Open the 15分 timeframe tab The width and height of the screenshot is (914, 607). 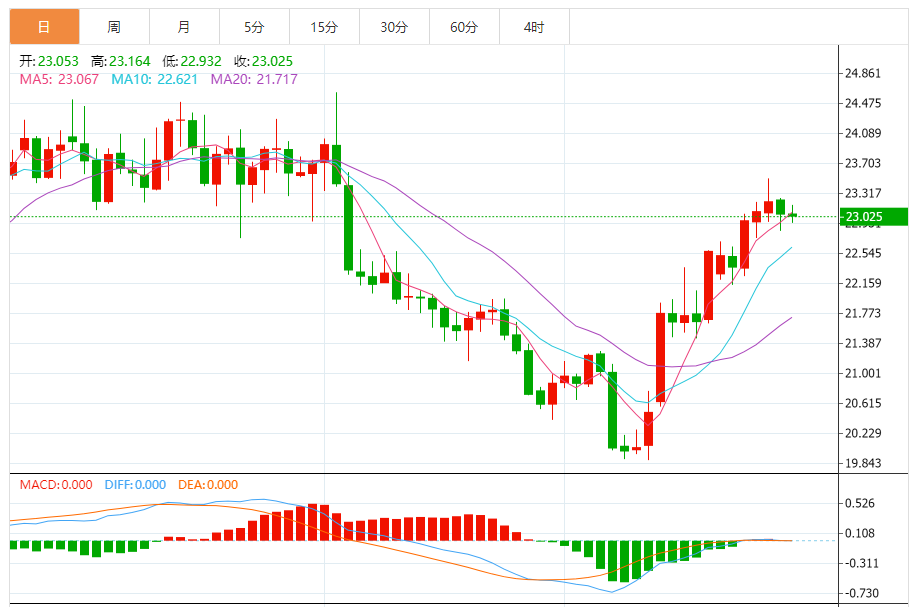point(324,27)
